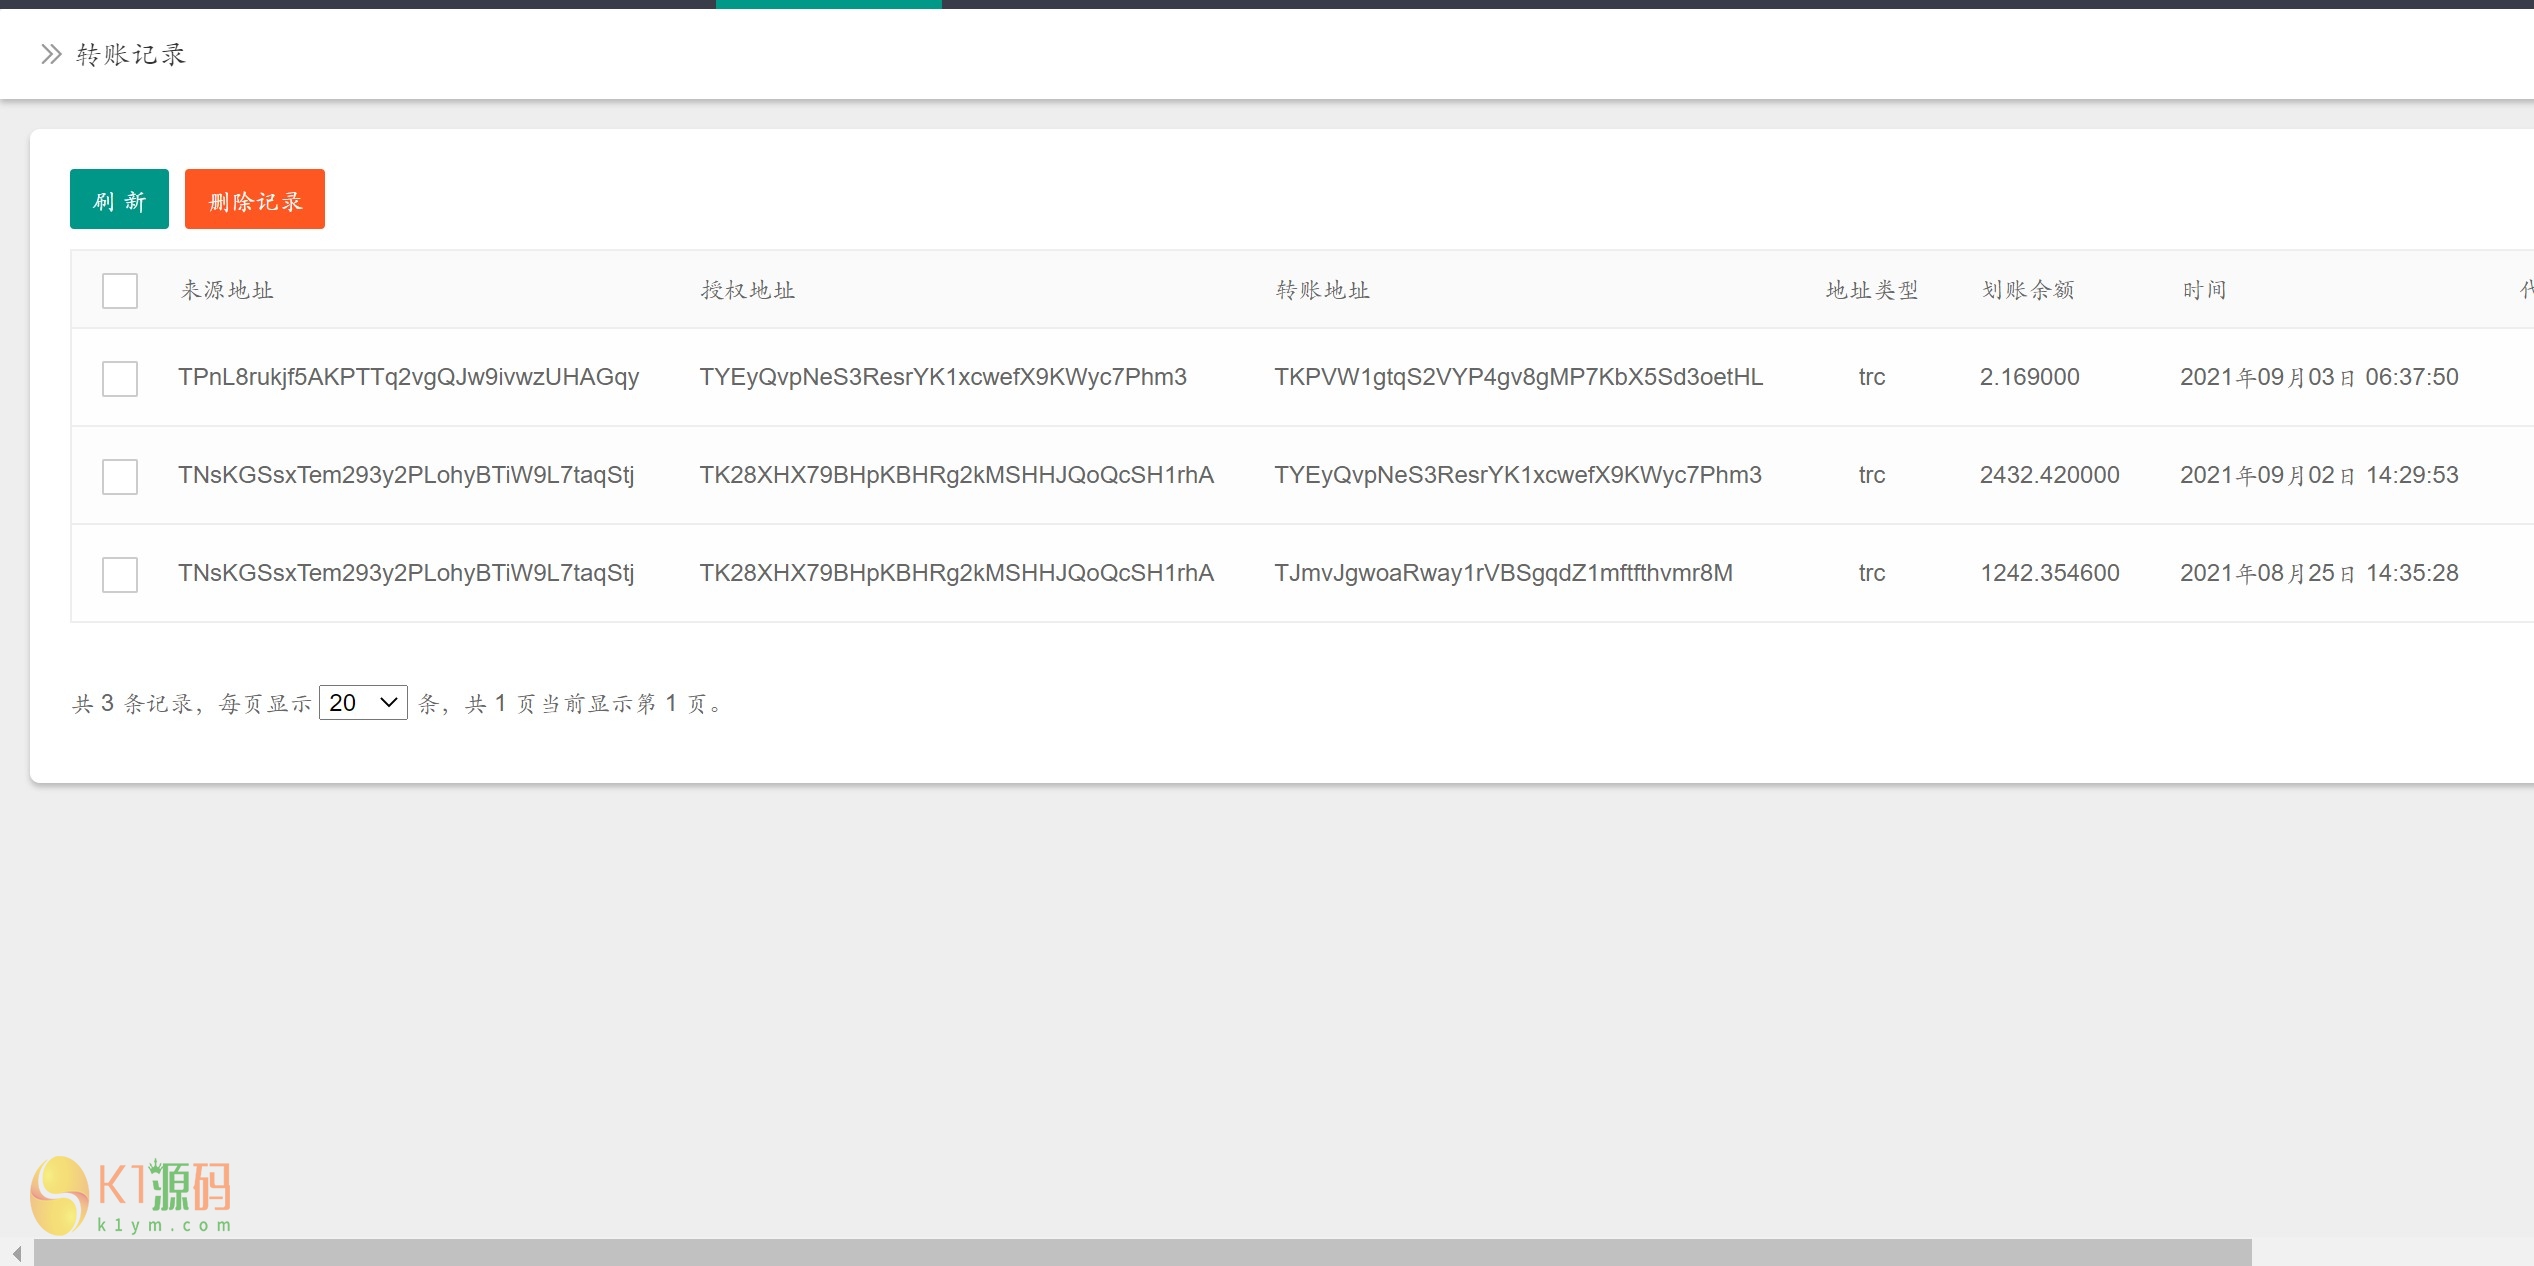Click the 转账记录 page title
This screenshot has width=2534, height=1266.
click(x=131, y=54)
